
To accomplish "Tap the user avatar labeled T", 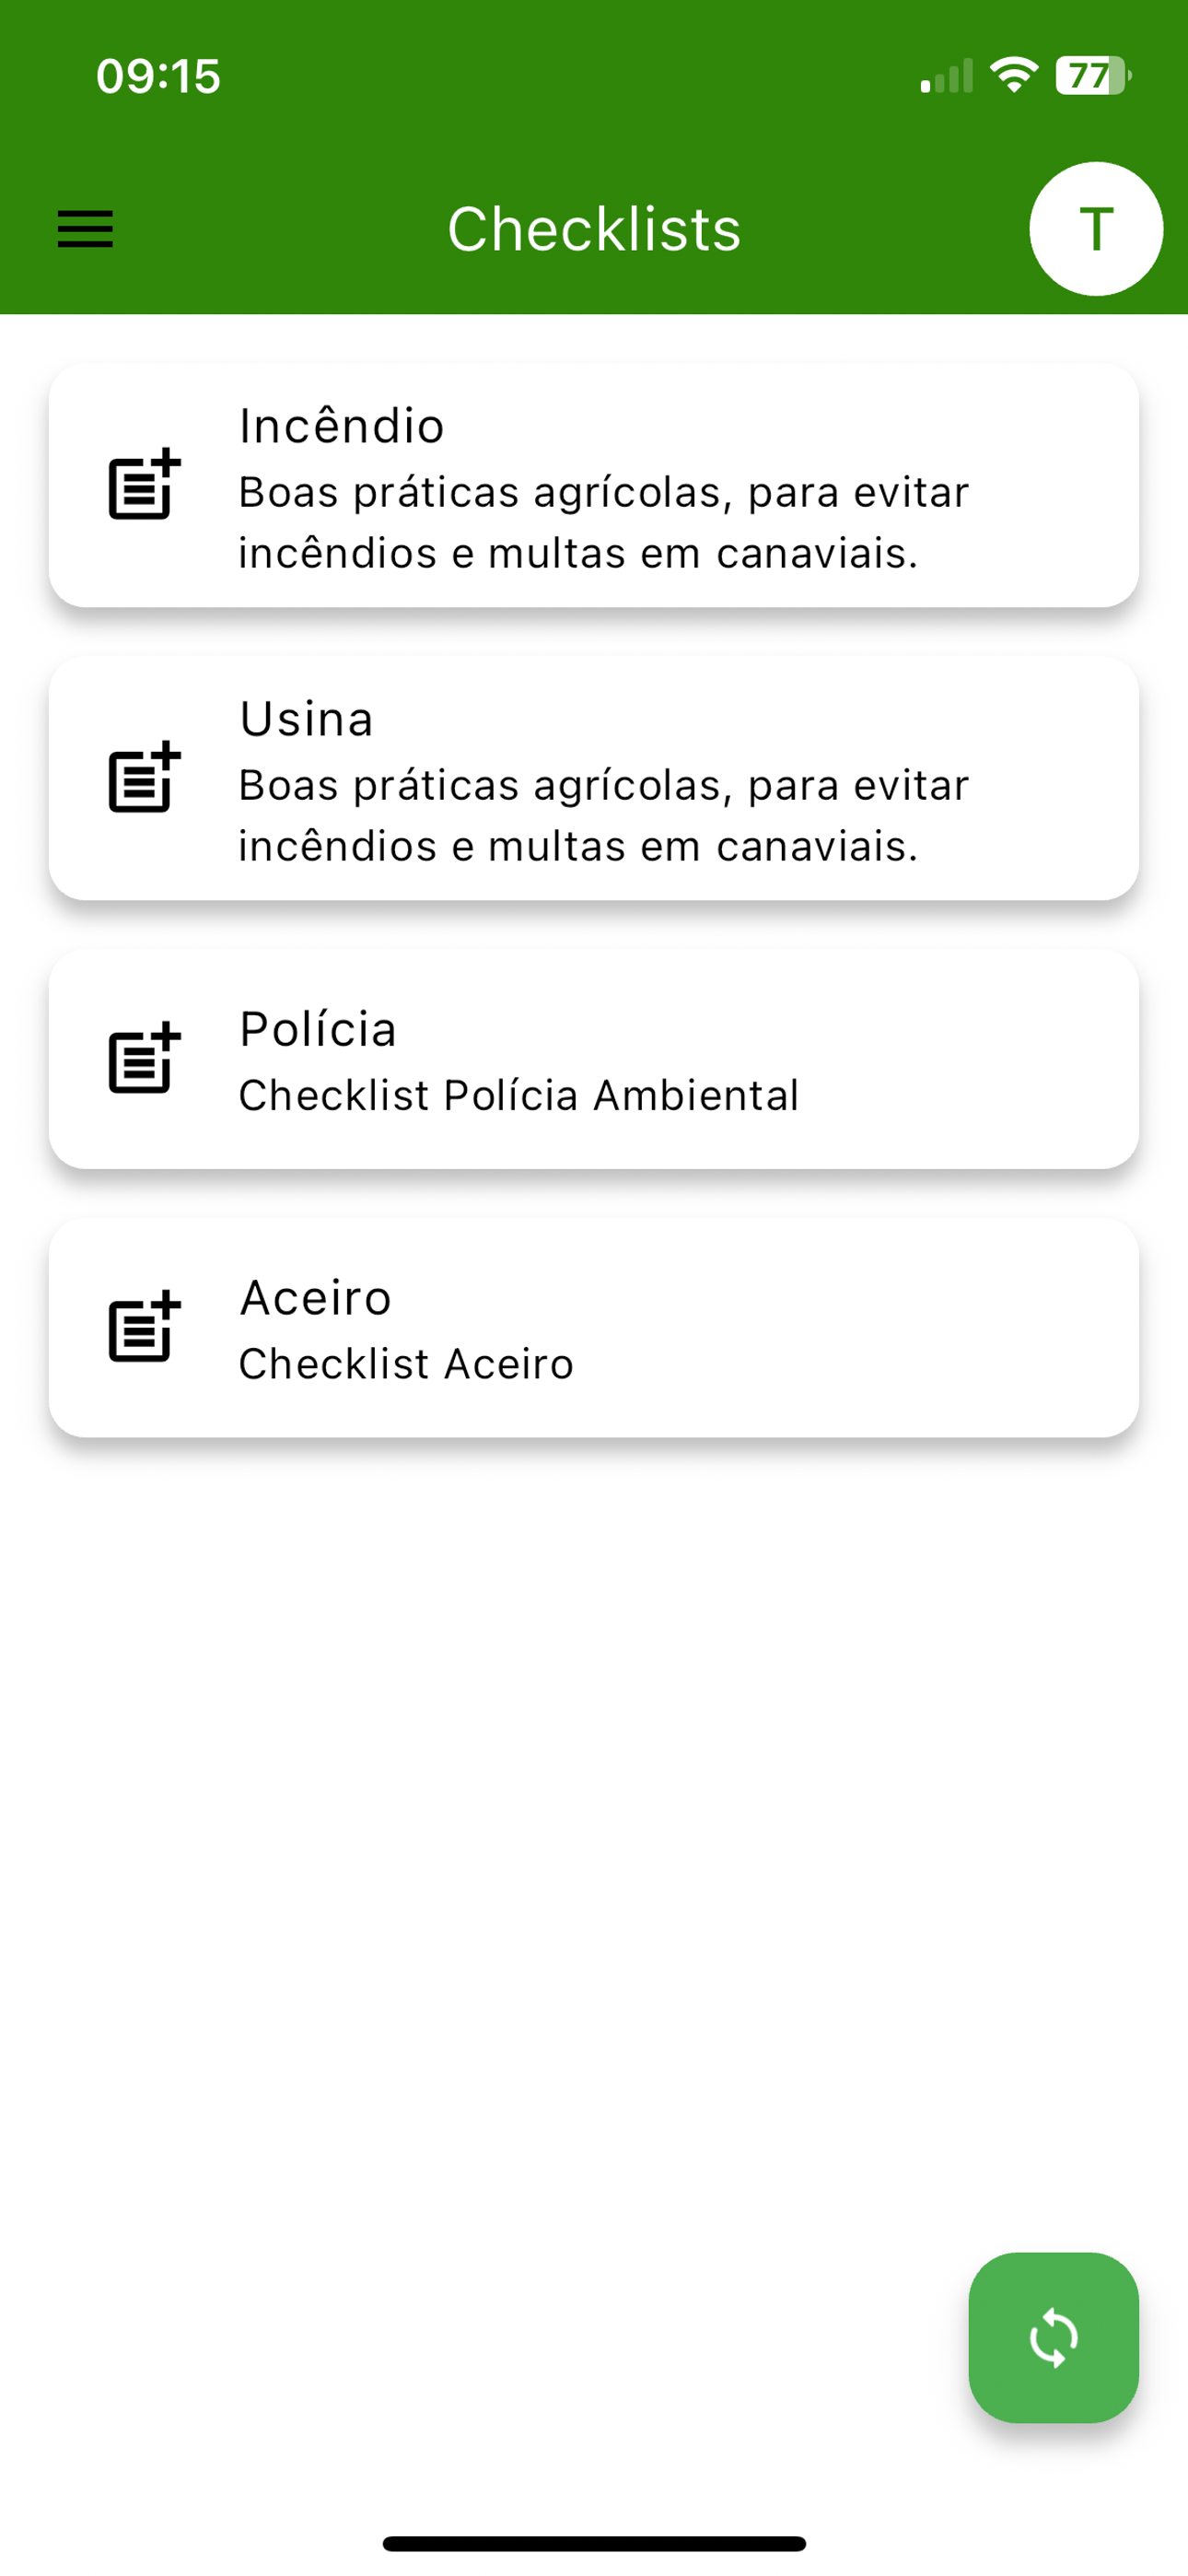I will pos(1096,229).
